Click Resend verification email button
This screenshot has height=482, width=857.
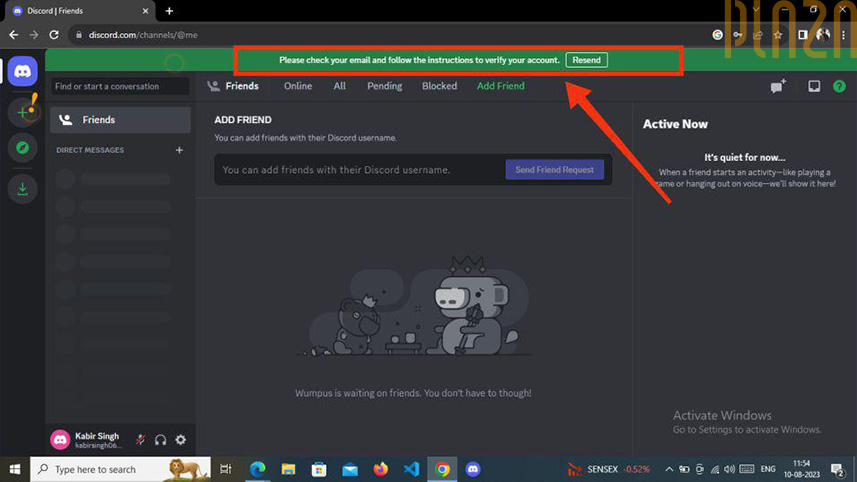coord(586,60)
